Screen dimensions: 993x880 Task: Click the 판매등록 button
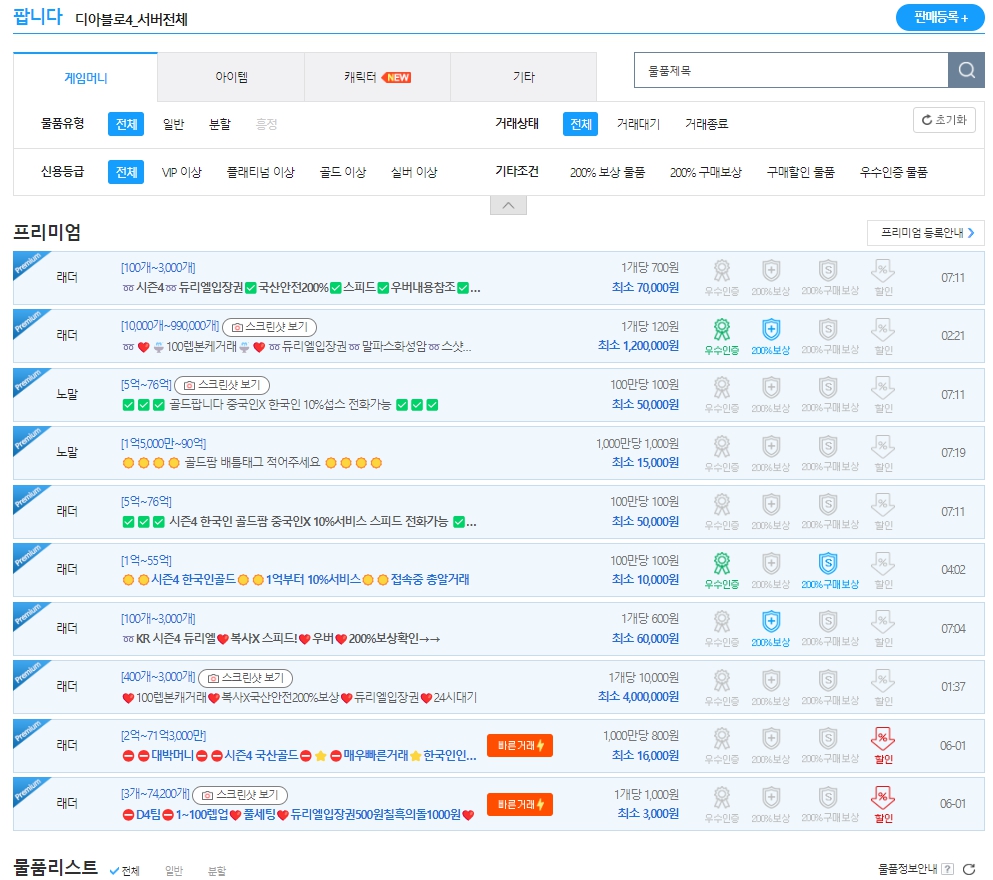pos(938,17)
